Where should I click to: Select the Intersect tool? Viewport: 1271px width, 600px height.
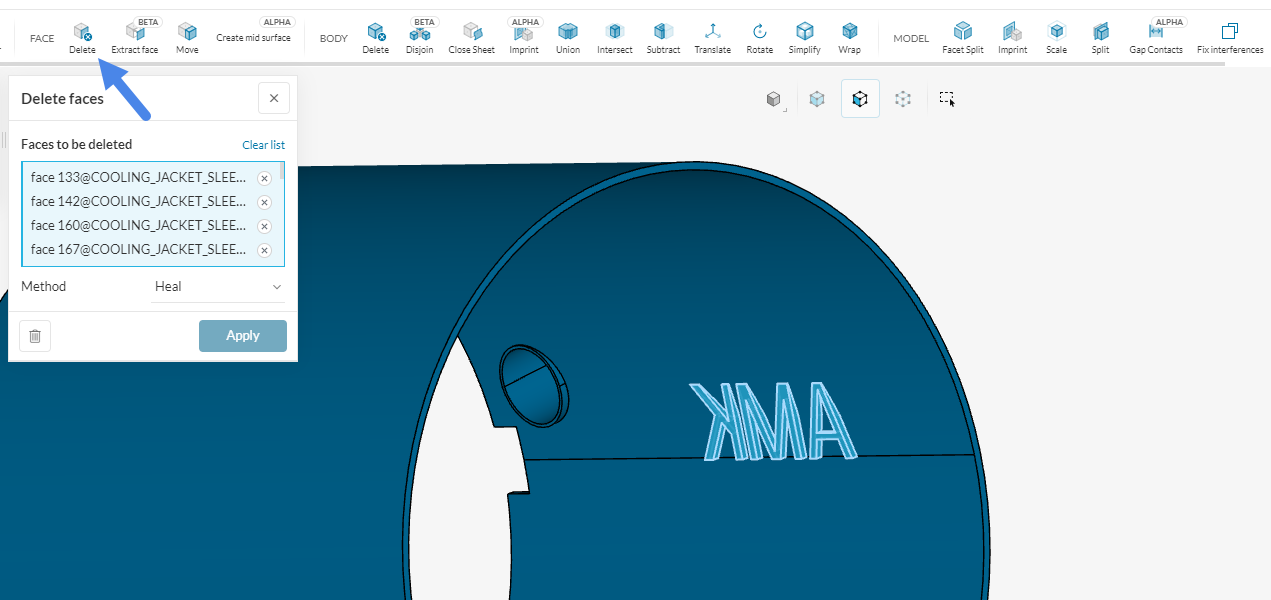point(615,38)
